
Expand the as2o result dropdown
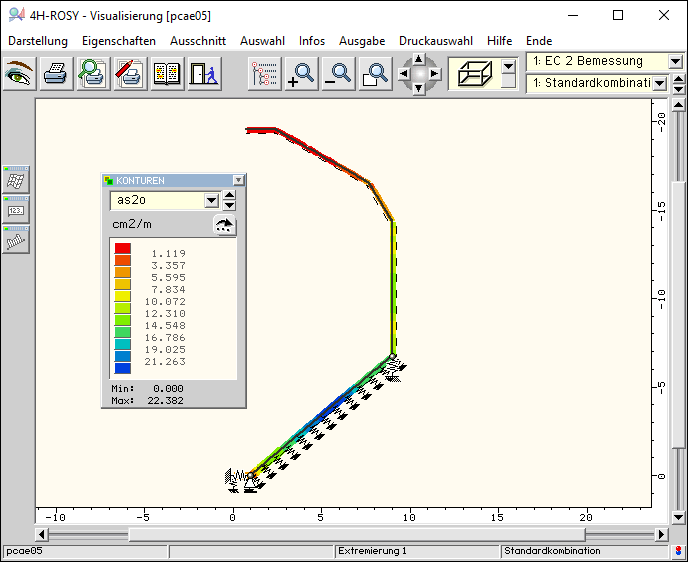click(211, 200)
